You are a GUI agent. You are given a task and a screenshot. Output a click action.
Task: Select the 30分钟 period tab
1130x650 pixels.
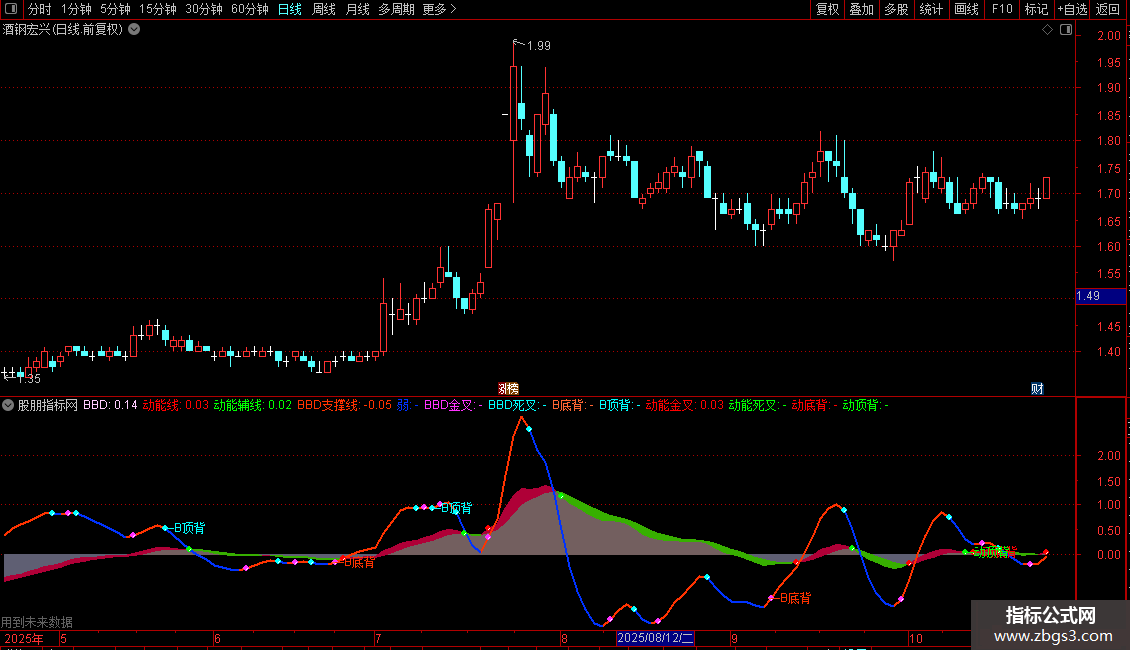(204, 9)
